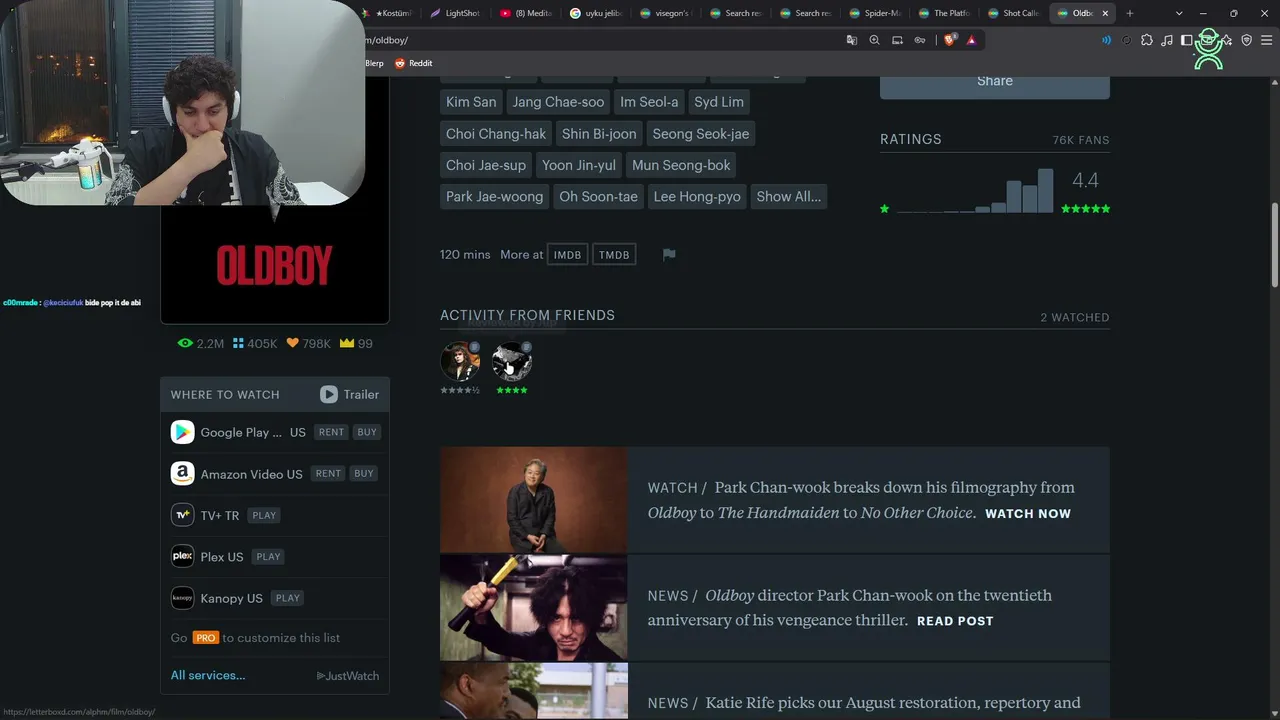Switch to the Meditation YouTube tab
The height and width of the screenshot is (720, 1280).
(x=526, y=13)
